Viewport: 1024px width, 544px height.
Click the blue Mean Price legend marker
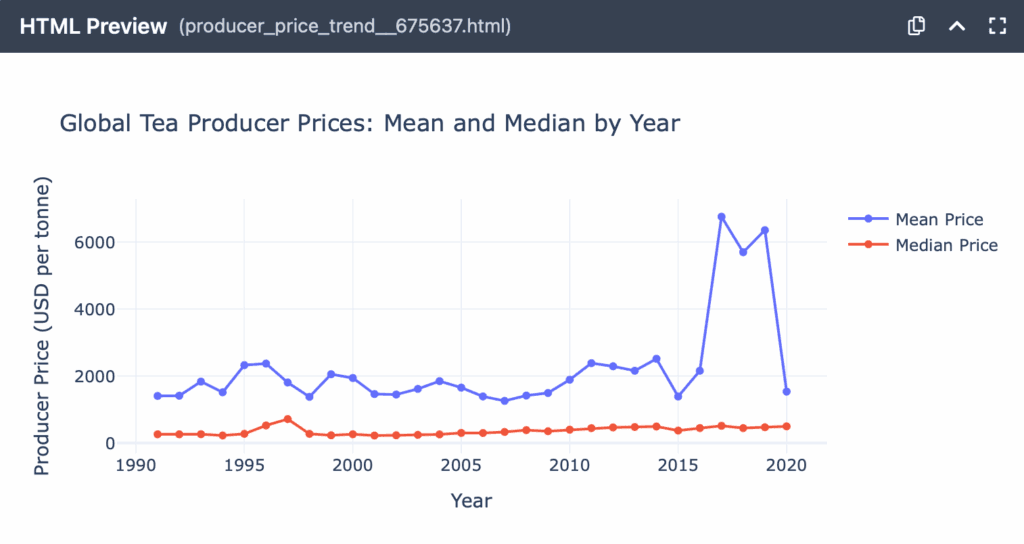pyautogui.click(x=868, y=219)
